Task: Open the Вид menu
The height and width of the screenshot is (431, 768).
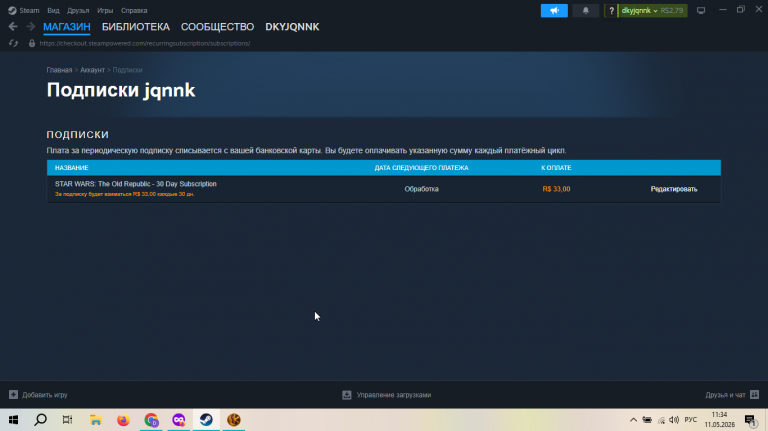Action: (53, 10)
